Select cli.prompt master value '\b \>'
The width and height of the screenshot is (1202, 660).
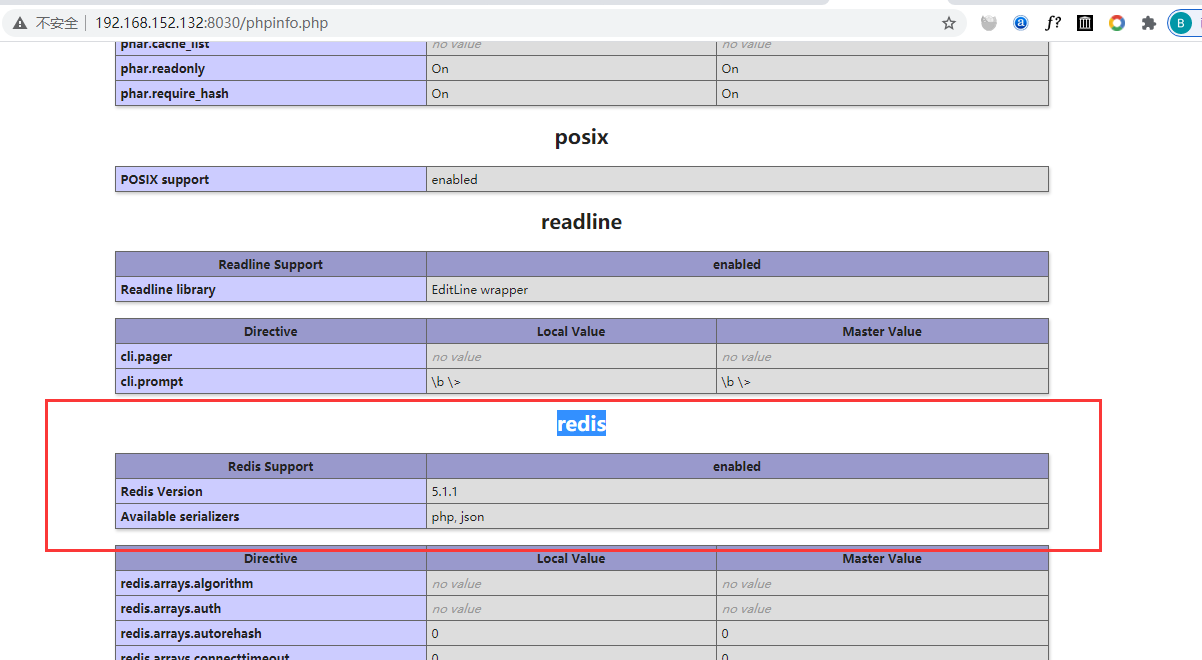736,381
